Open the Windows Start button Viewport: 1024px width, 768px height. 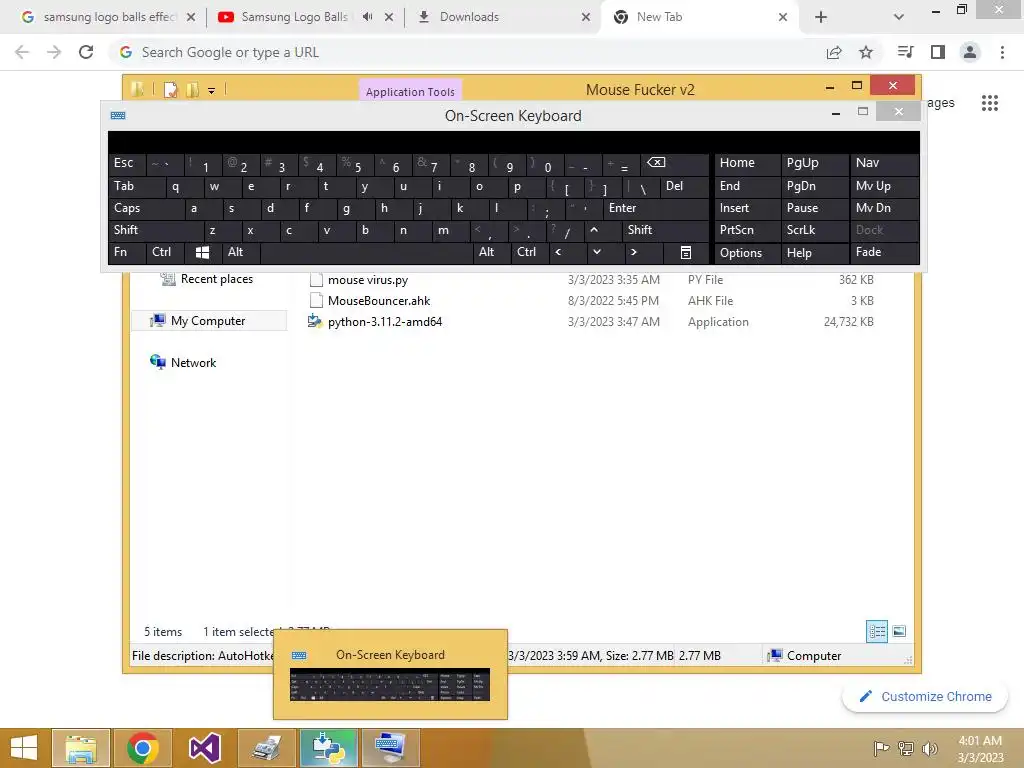click(x=24, y=748)
